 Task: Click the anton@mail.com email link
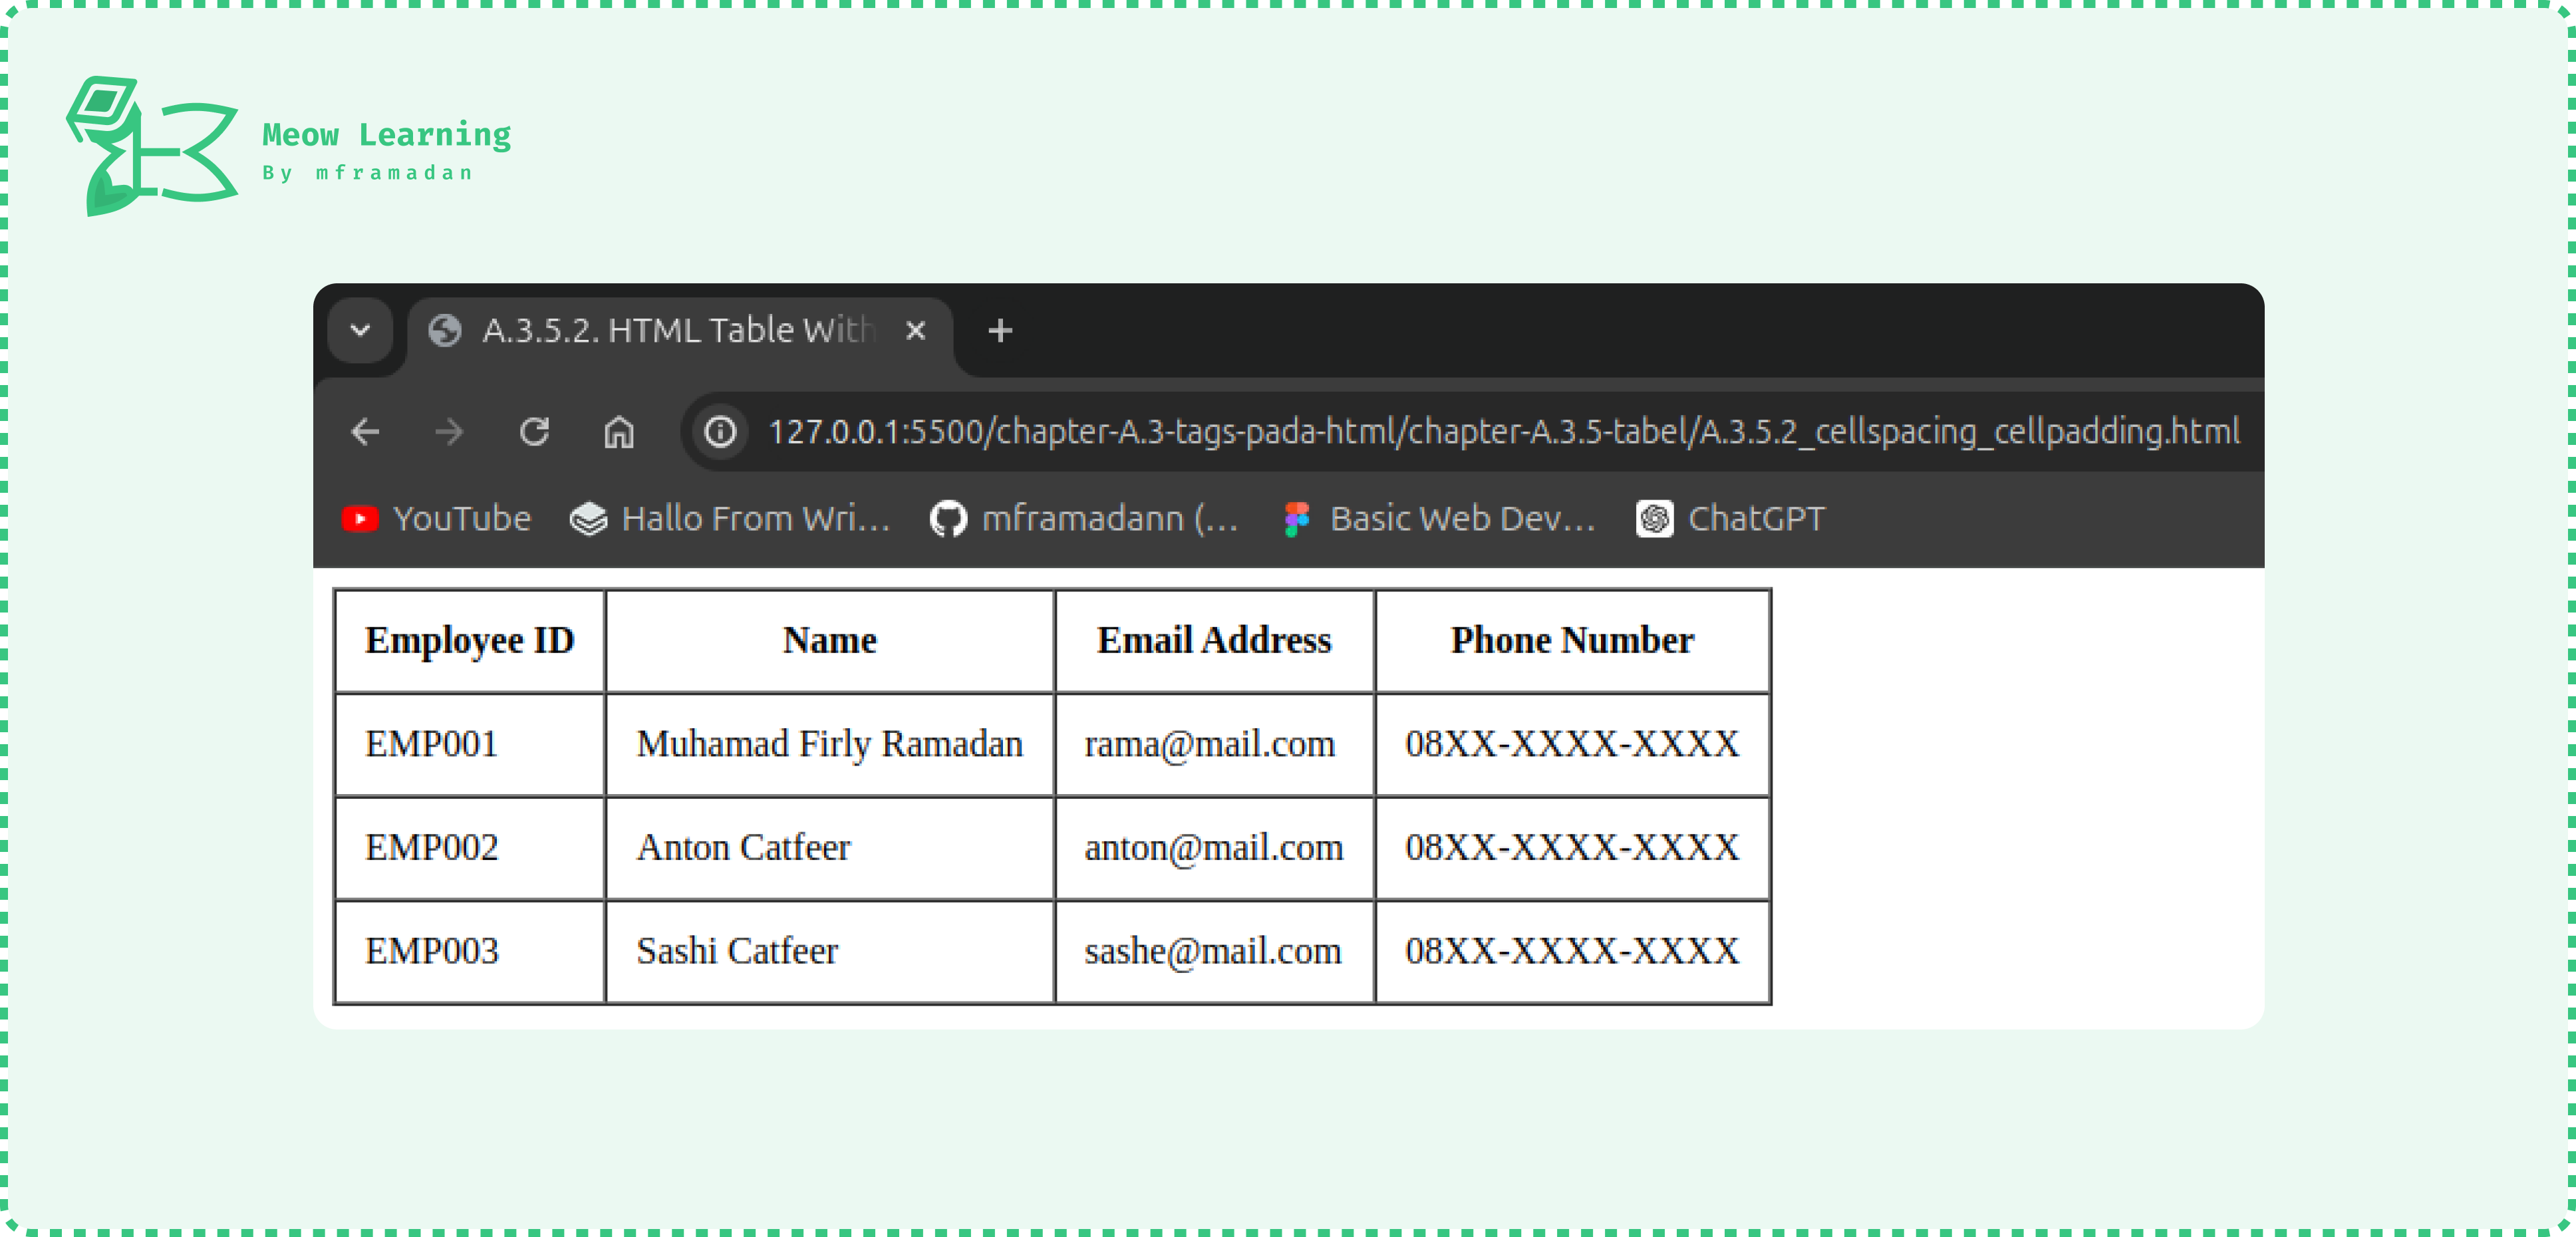tap(1213, 849)
